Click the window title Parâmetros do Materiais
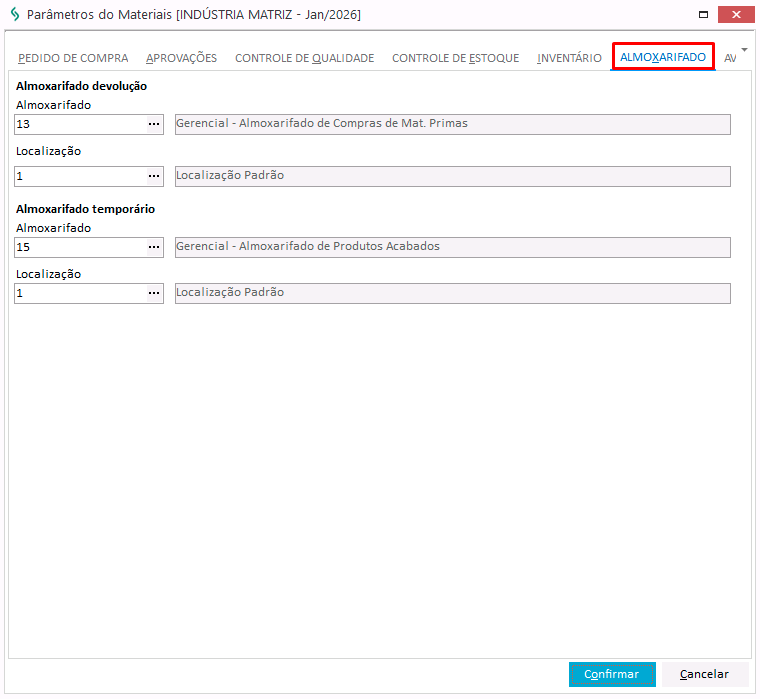Image resolution: width=760 pixels, height=699 pixels. (194, 15)
